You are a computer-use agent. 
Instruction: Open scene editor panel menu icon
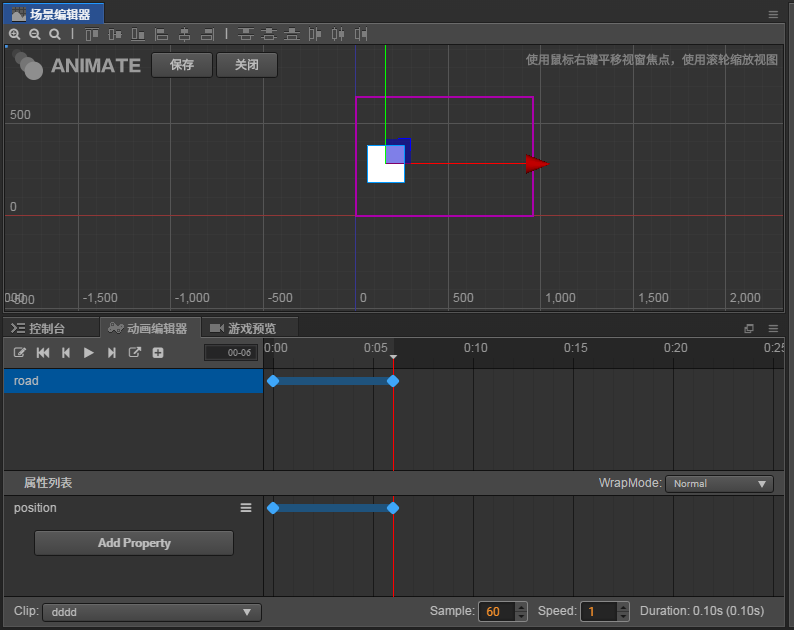[x=773, y=15]
